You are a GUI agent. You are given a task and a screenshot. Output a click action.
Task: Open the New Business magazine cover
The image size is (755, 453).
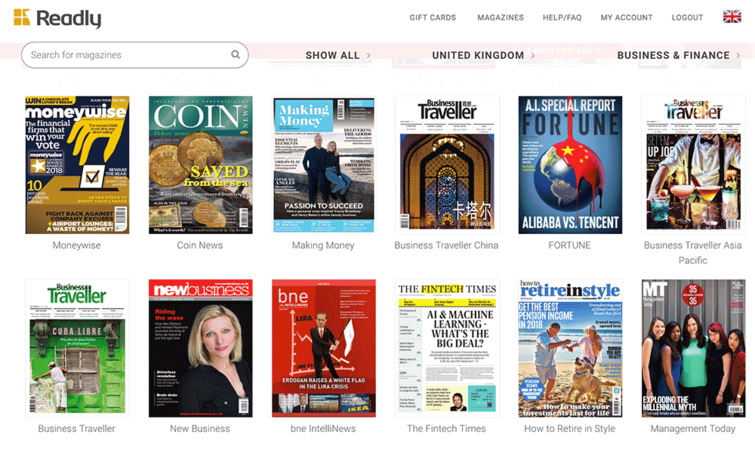click(200, 348)
